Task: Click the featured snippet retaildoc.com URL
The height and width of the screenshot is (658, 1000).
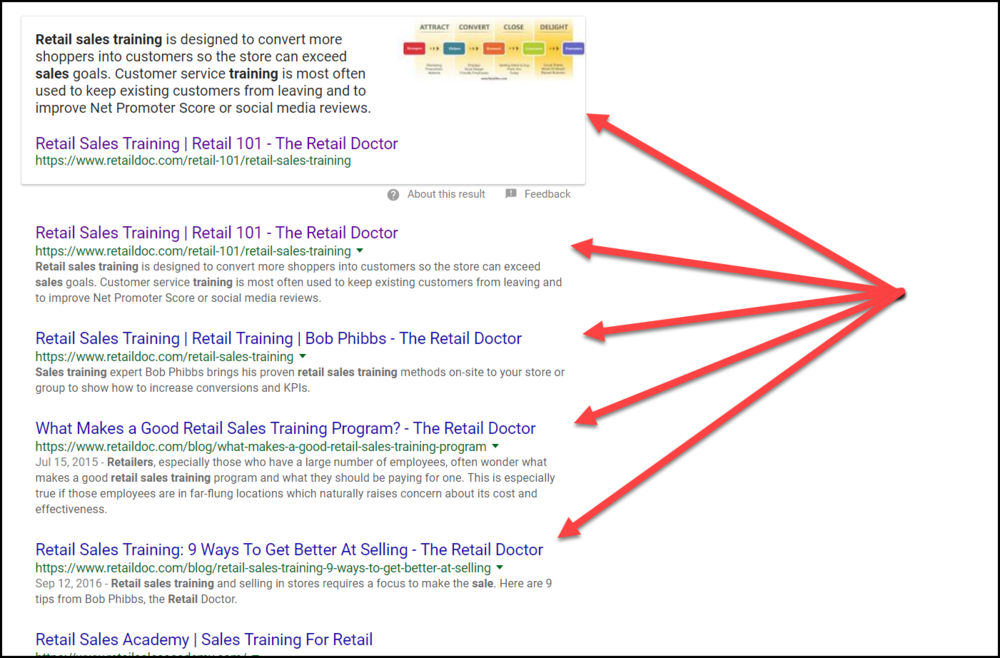Action: pos(193,161)
